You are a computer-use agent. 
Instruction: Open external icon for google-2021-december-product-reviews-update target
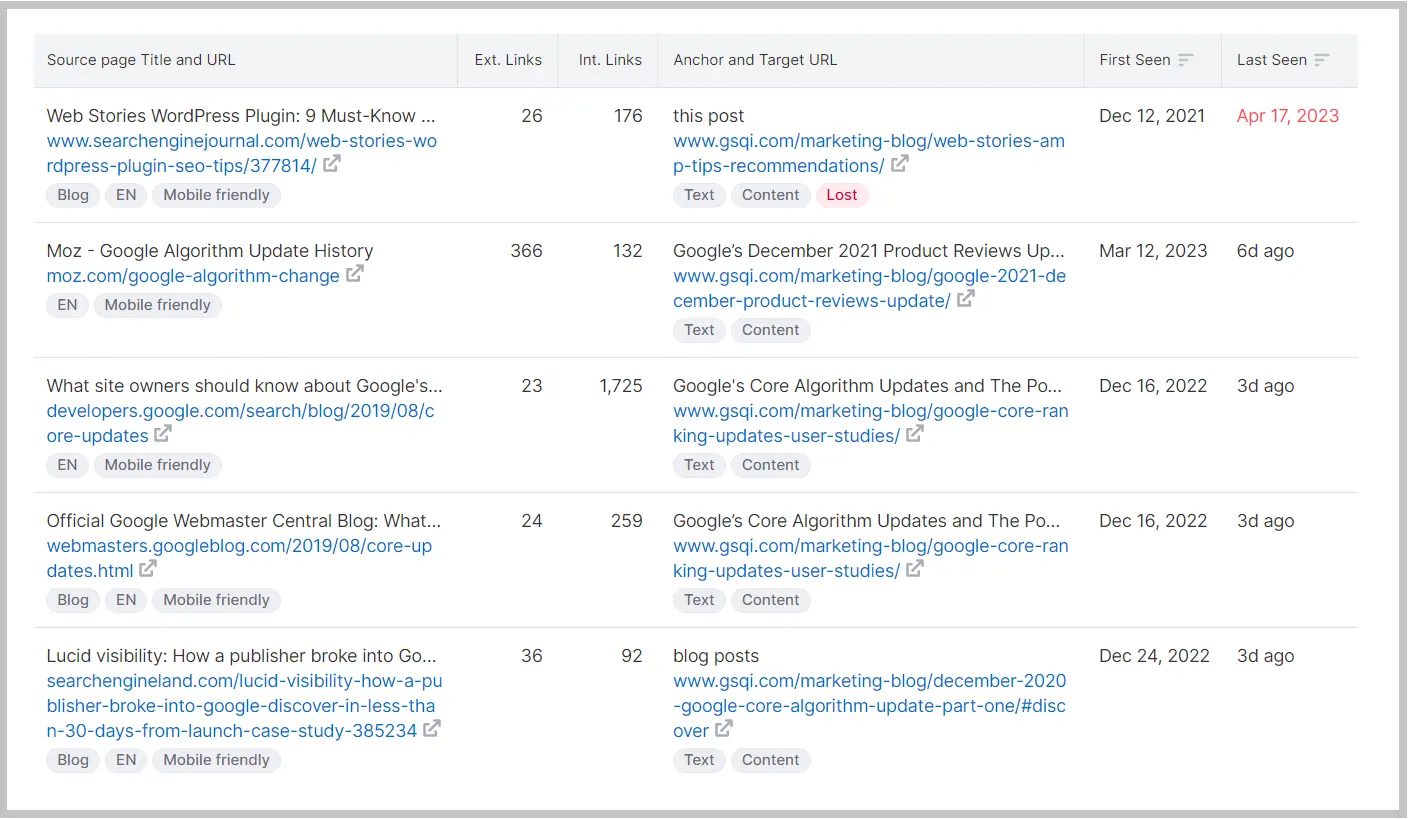pyautogui.click(x=965, y=299)
